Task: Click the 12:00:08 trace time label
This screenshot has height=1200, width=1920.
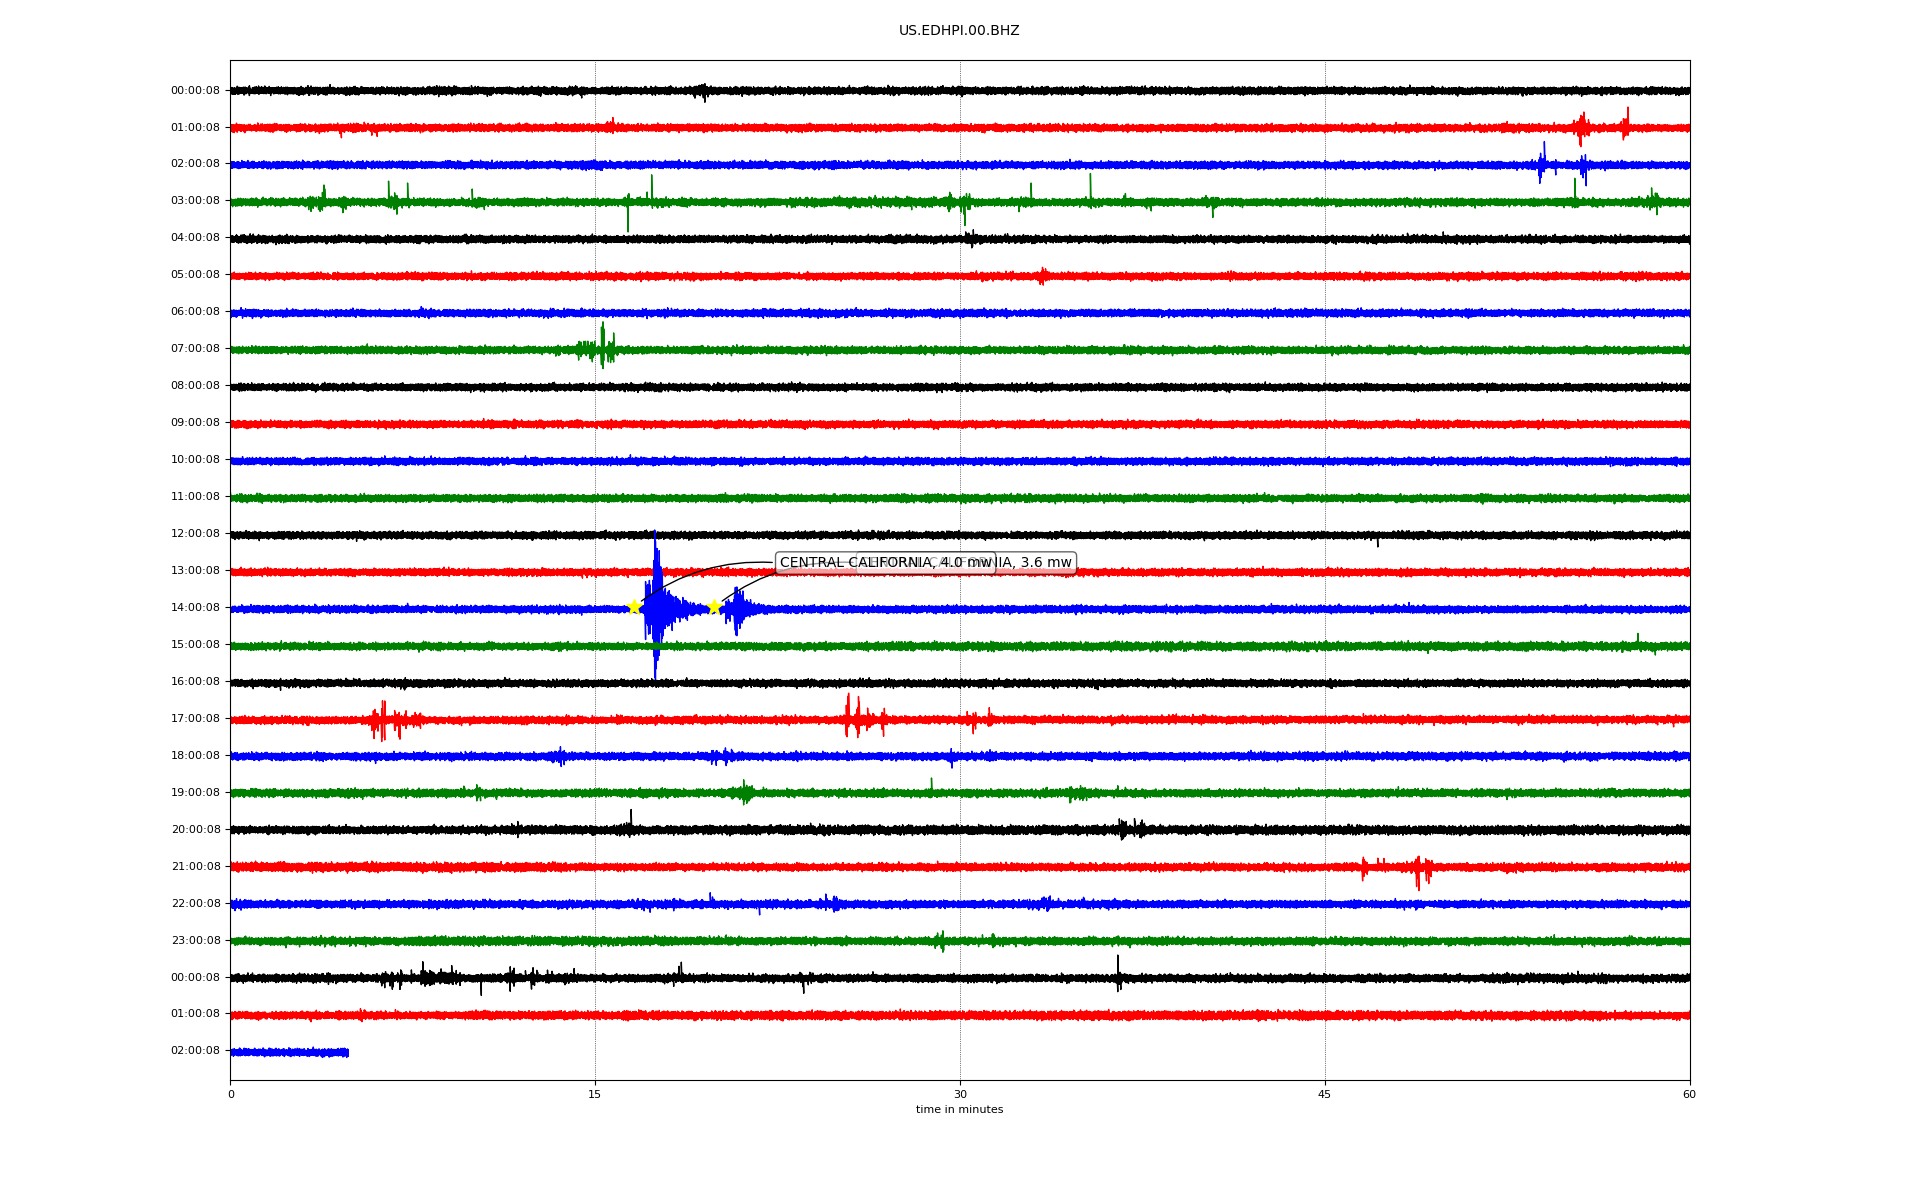Action: tap(195, 534)
